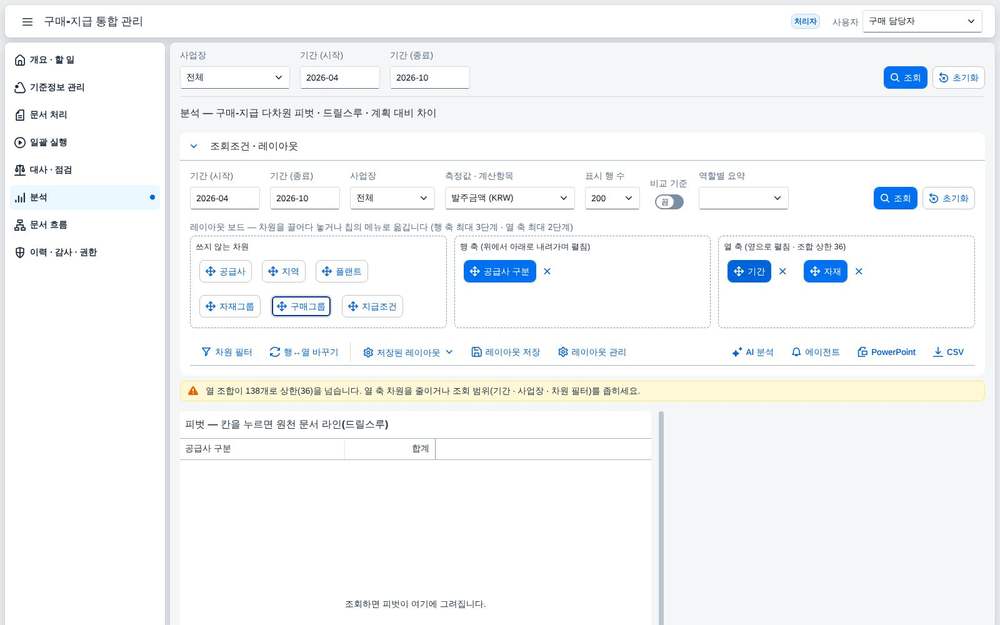
Task: Remove 기간 from the column axis
Action: [783, 271]
